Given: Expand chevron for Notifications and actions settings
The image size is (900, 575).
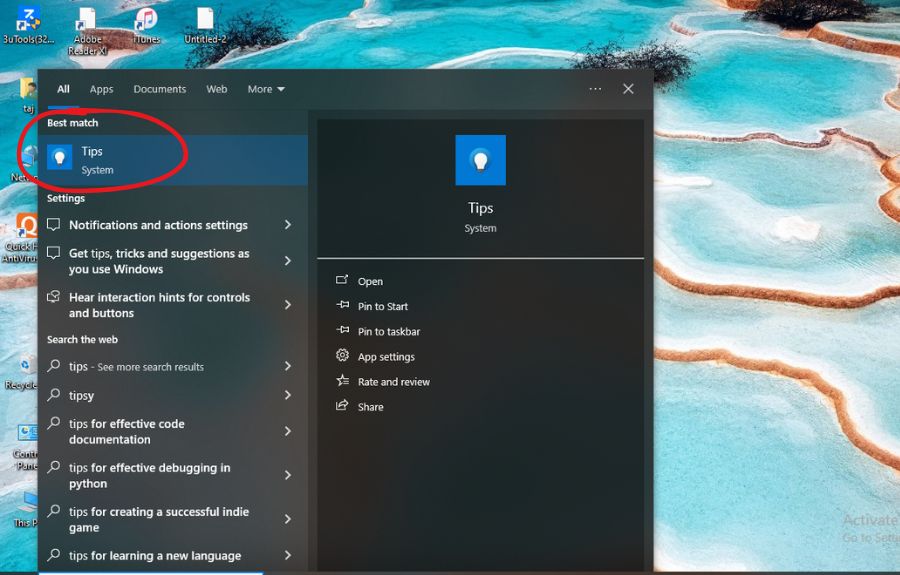Looking at the screenshot, I should (x=288, y=225).
